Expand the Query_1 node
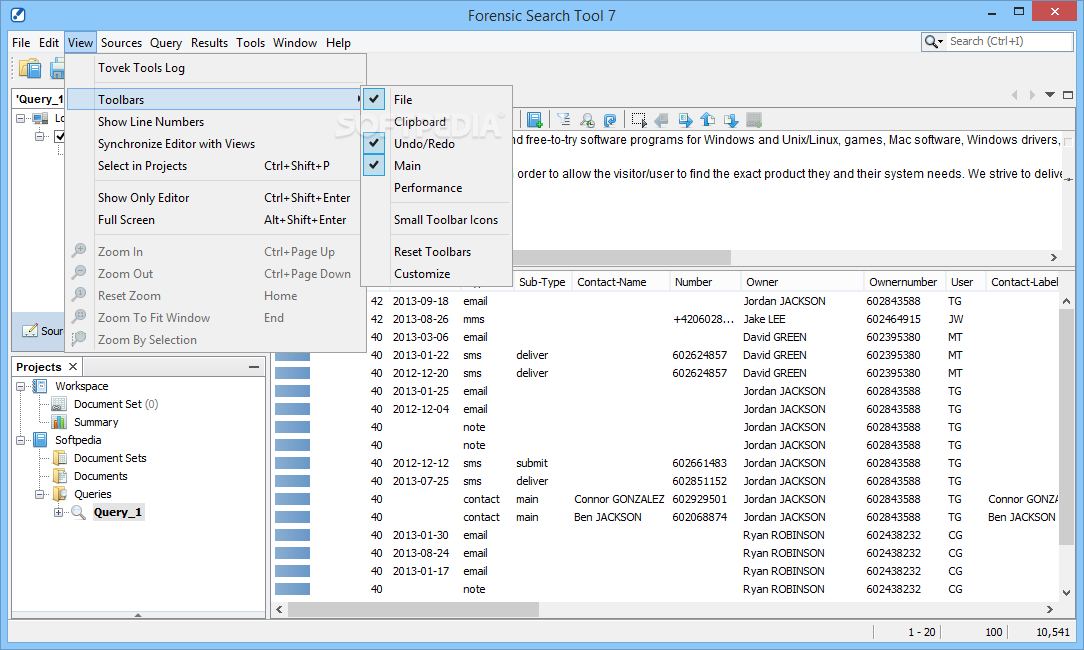The height and width of the screenshot is (650, 1084). click(59, 512)
